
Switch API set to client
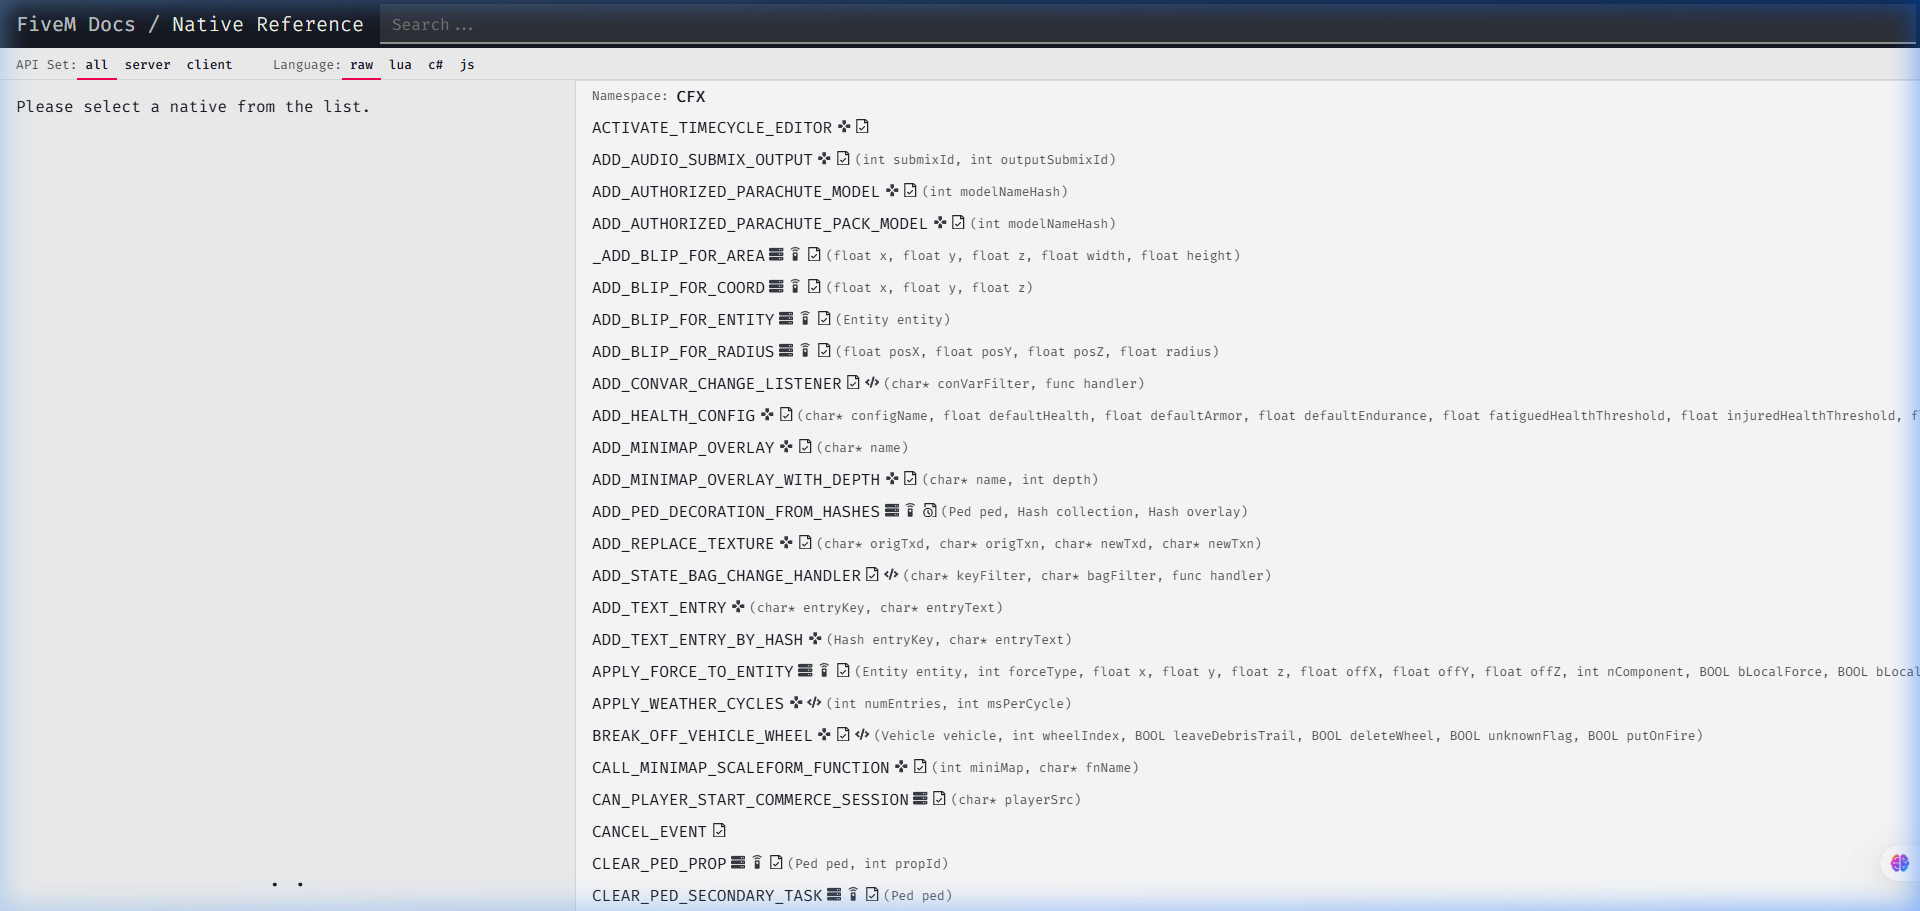pos(209,65)
